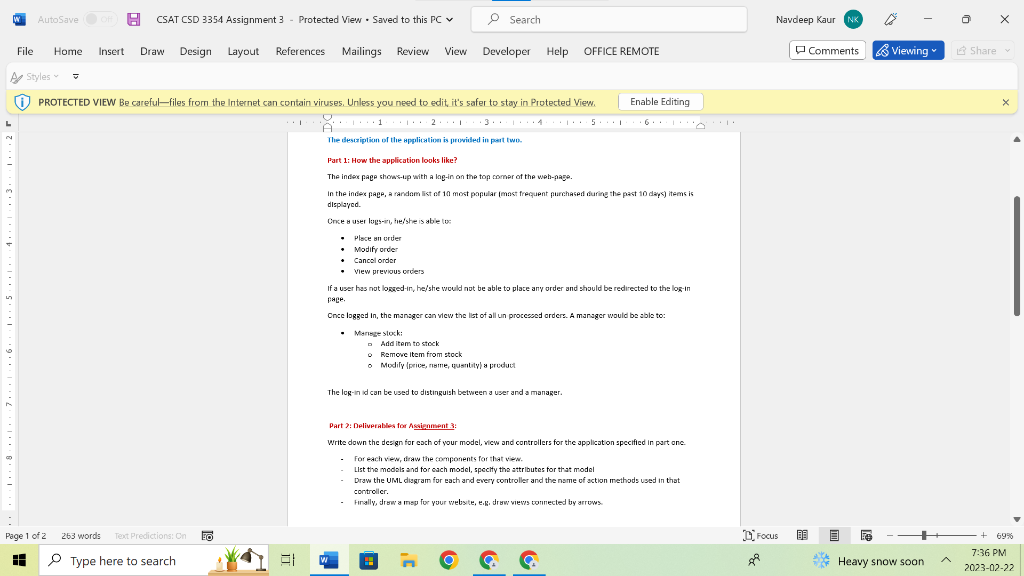The width and height of the screenshot is (1024, 576).
Task: Toggle the AutoSave switch
Action: click(x=100, y=20)
